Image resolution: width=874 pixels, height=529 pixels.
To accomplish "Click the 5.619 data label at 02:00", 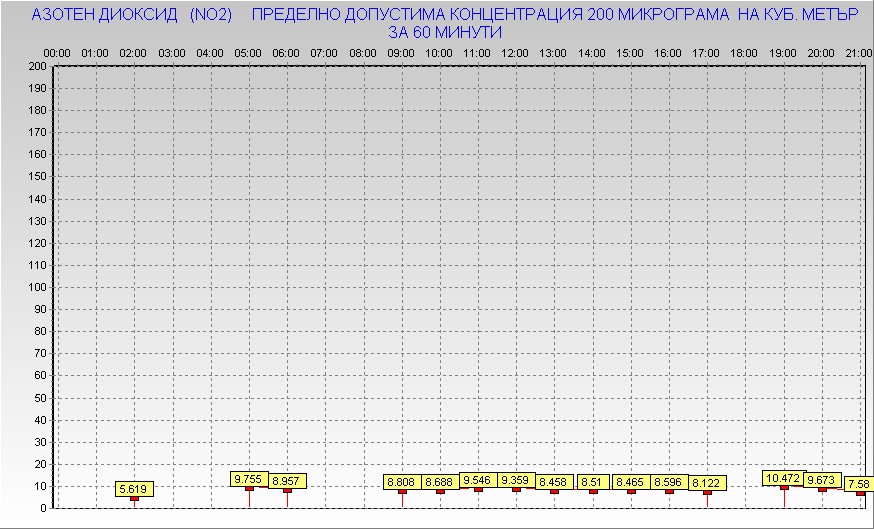I will pos(134,489).
